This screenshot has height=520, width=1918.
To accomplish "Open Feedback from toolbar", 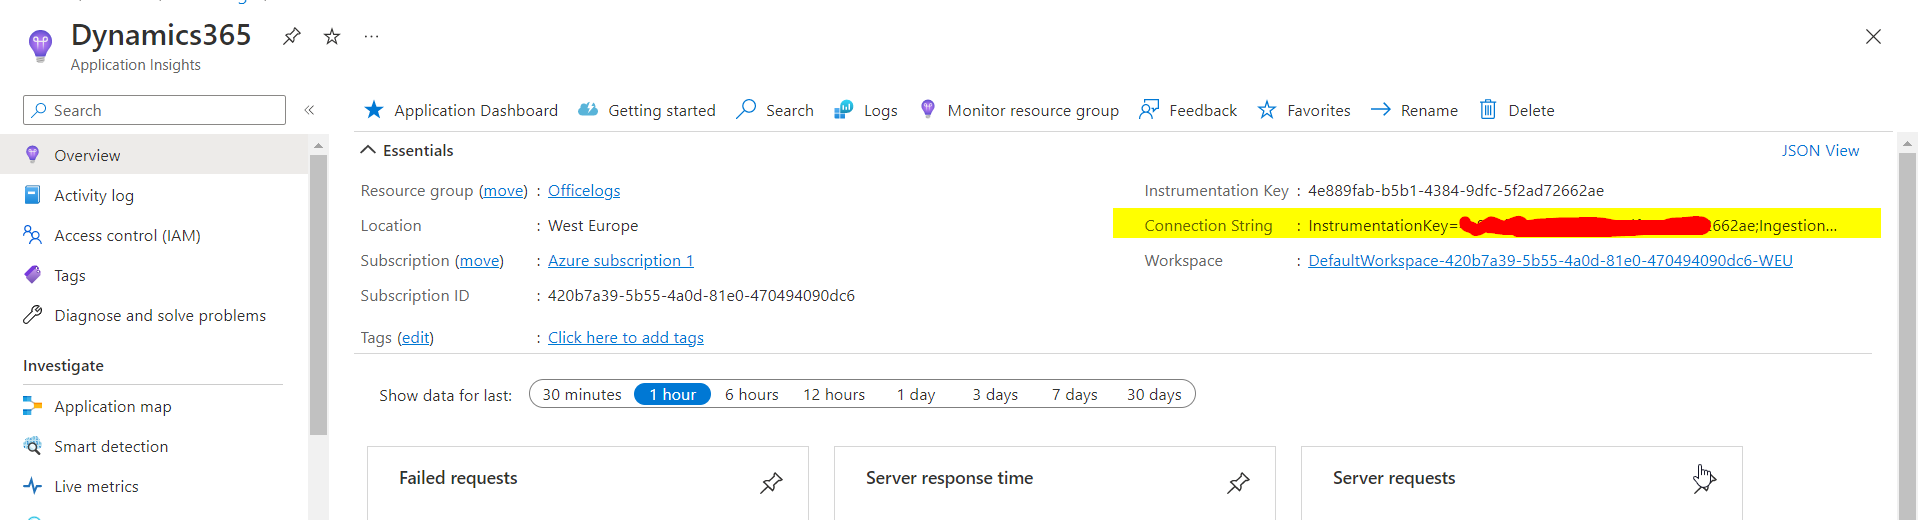I will pos(1188,110).
